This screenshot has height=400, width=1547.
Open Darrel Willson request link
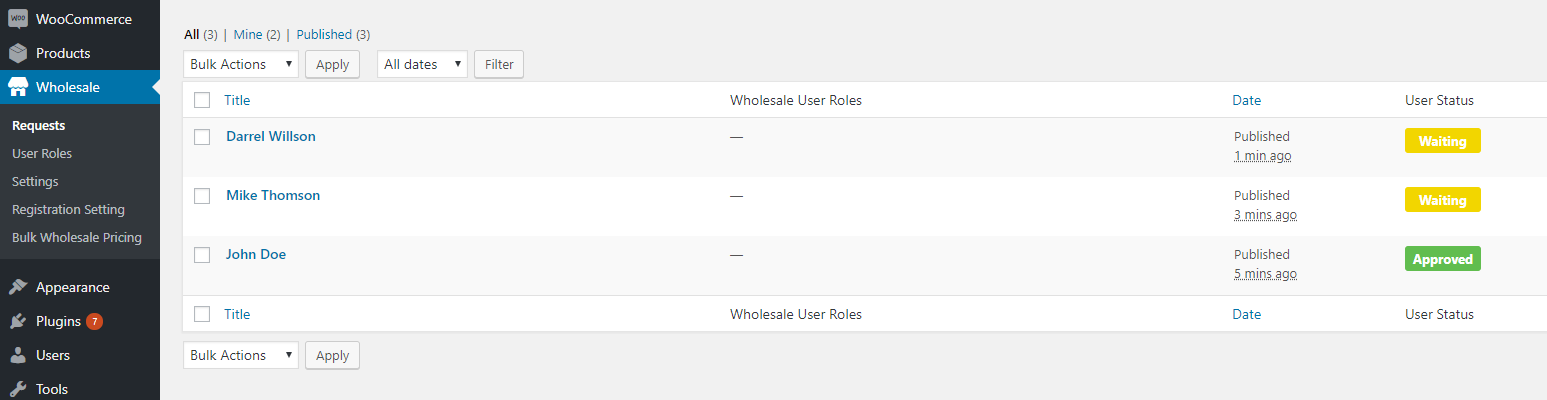click(271, 136)
